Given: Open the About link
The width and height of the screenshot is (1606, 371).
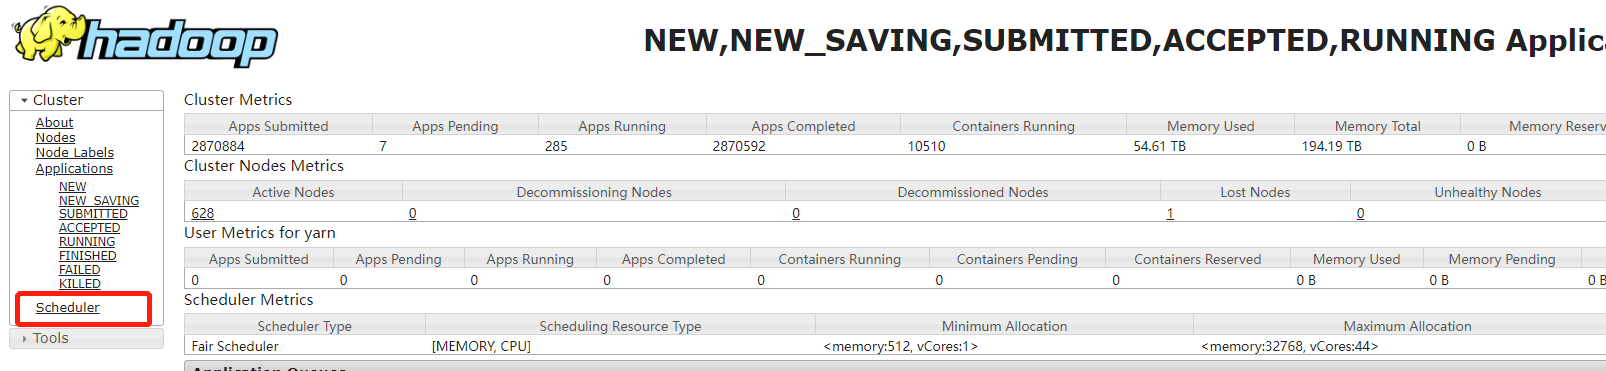Looking at the screenshot, I should [x=54, y=123].
